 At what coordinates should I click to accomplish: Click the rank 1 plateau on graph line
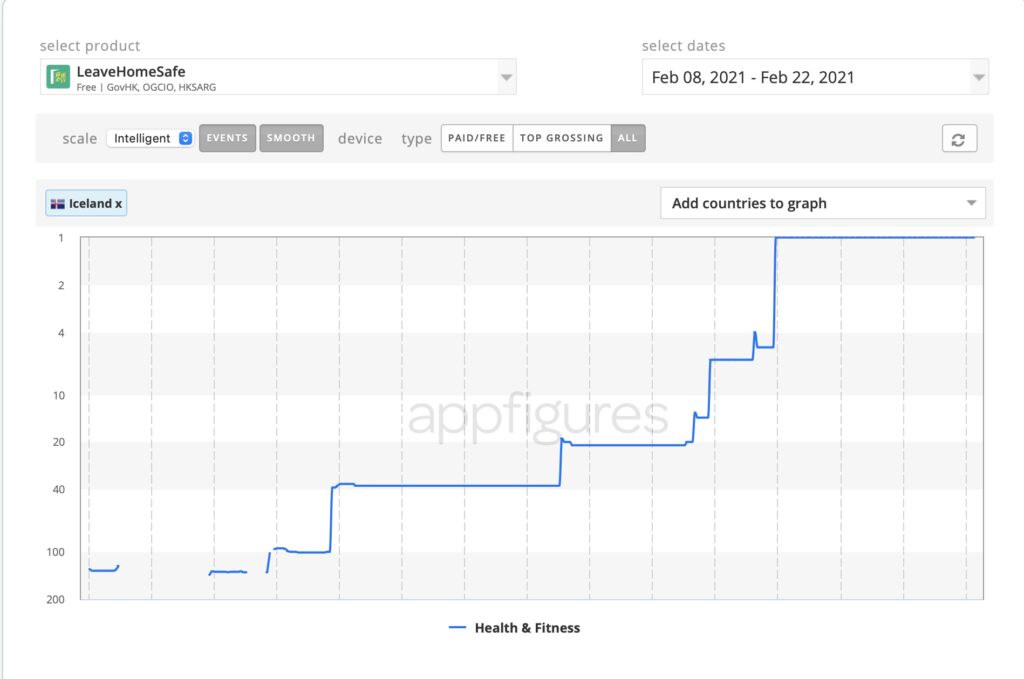pos(875,238)
